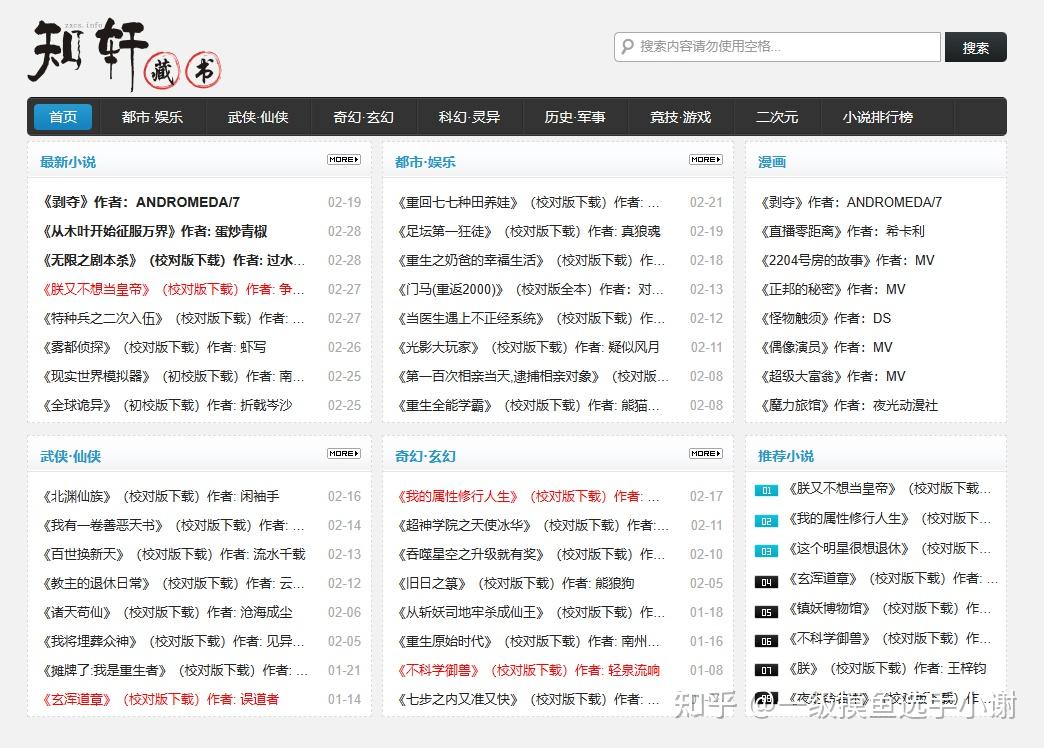
Task: Open 小说排行榜 navigation item
Action: tap(878, 117)
